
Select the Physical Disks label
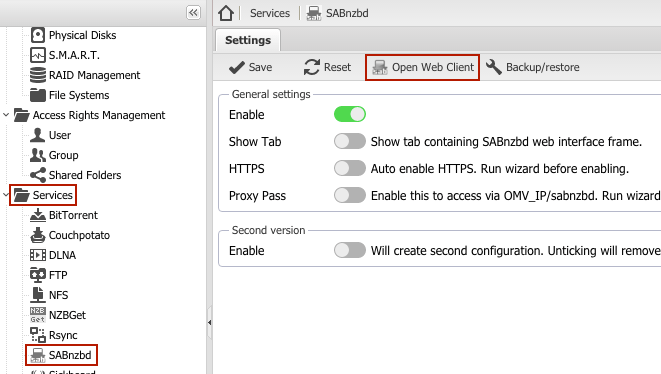pyautogui.click(x=83, y=35)
